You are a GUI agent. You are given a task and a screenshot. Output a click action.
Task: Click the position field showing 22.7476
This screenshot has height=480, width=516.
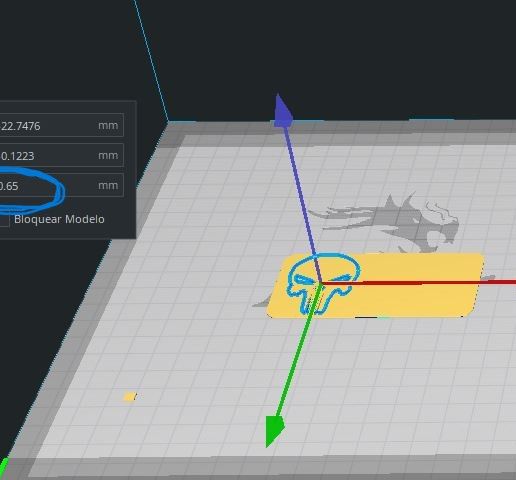(x=62, y=125)
